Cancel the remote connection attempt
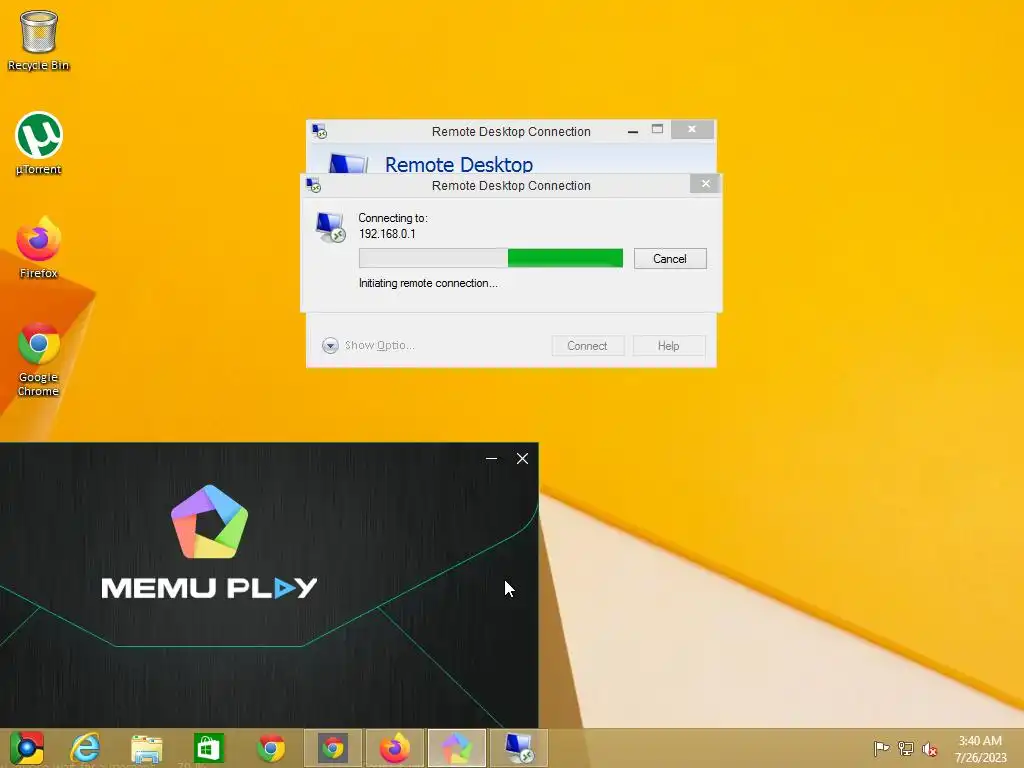The image size is (1024, 768). point(670,259)
